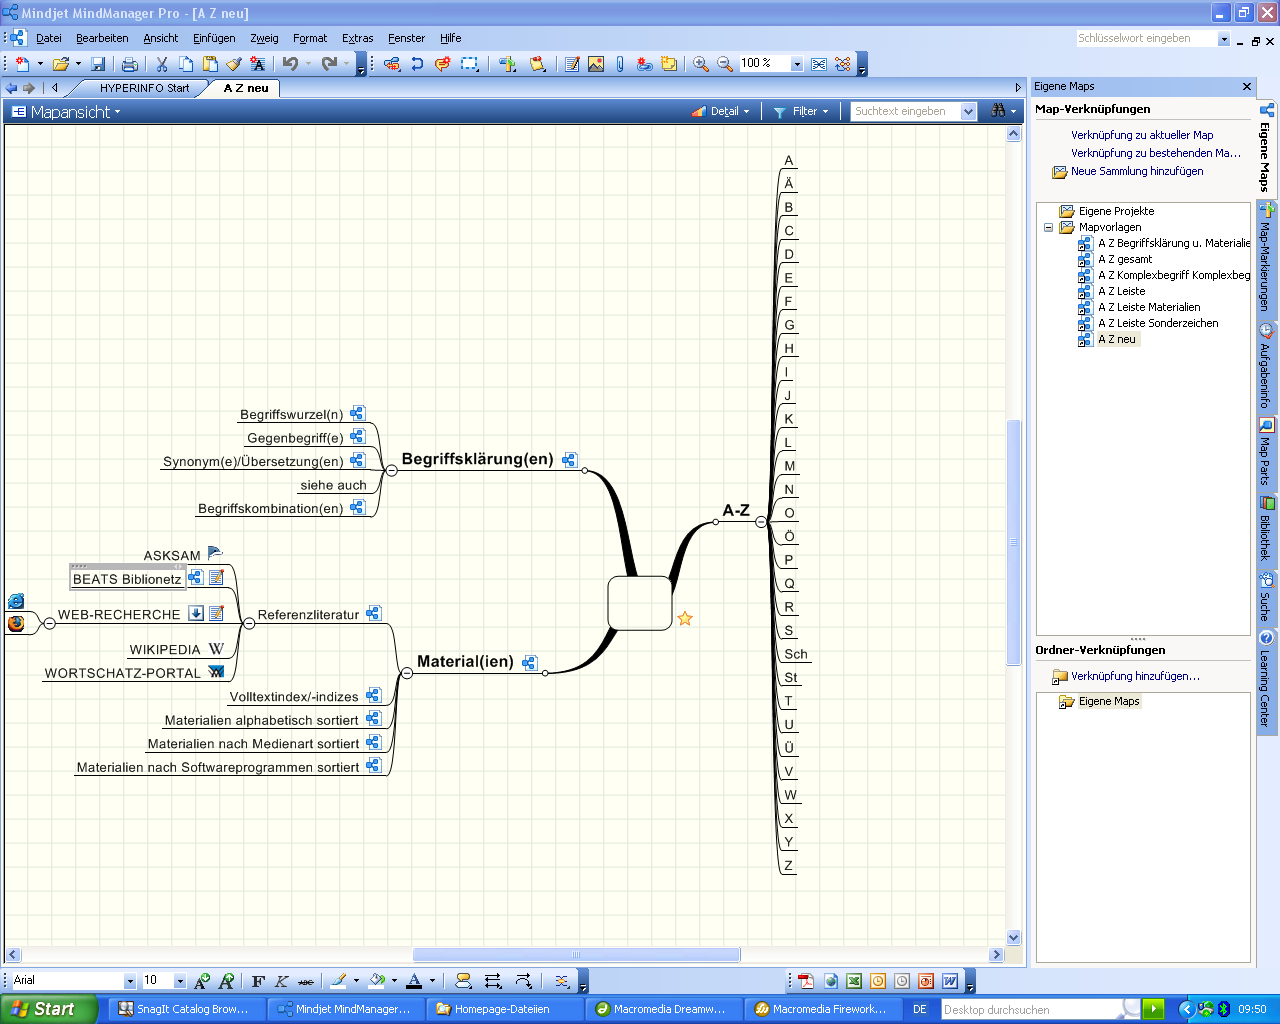The image size is (1280, 1024).
Task: Click the Print icon in the toolbar
Action: pyautogui.click(x=129, y=64)
